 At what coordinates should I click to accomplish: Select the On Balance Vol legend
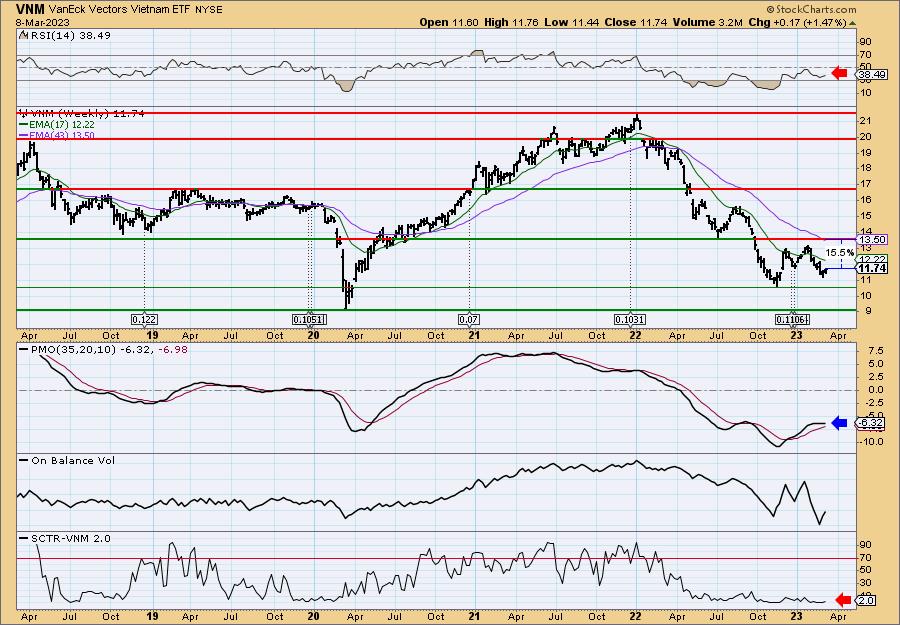click(x=67, y=460)
